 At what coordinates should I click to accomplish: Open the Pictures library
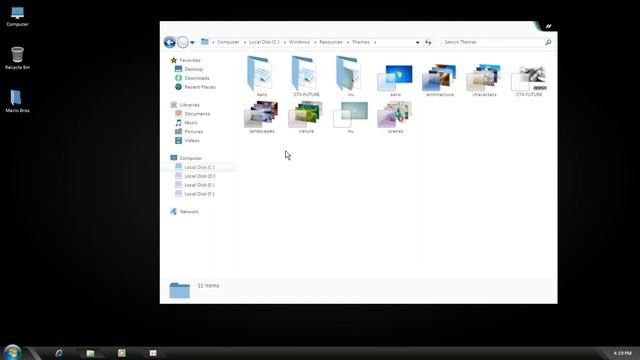coord(193,132)
